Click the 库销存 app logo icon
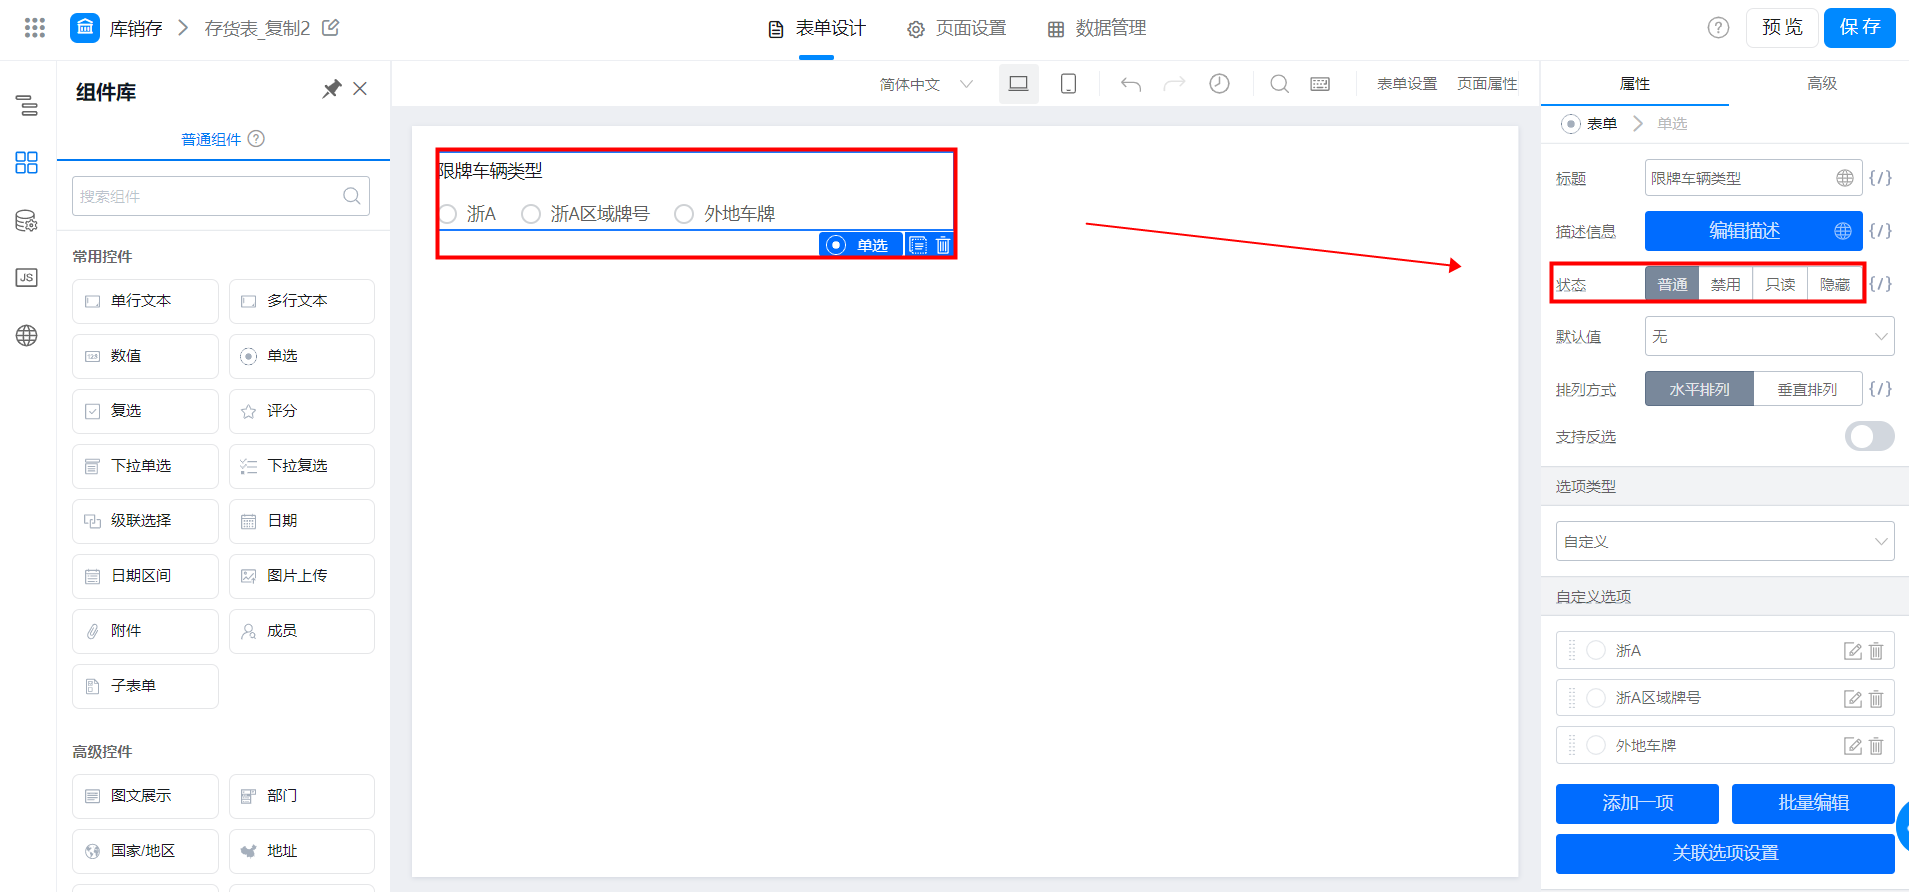The height and width of the screenshot is (892, 1909). 85,28
